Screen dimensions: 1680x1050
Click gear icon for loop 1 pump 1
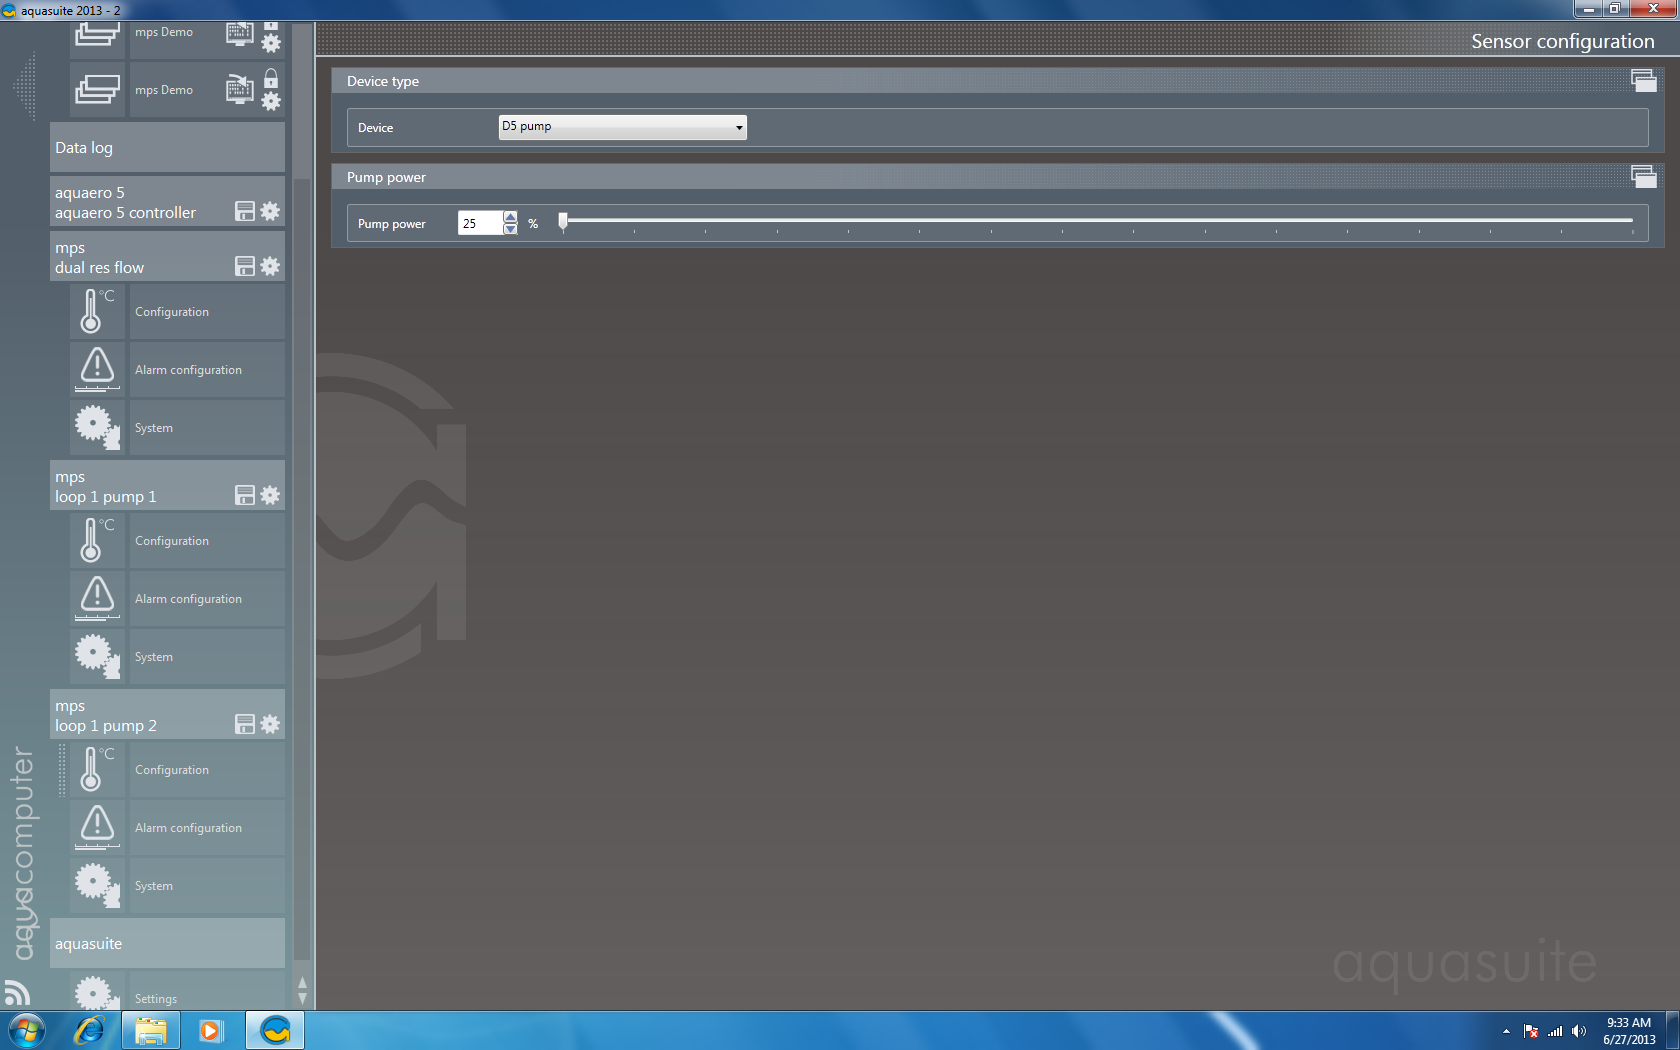point(270,495)
